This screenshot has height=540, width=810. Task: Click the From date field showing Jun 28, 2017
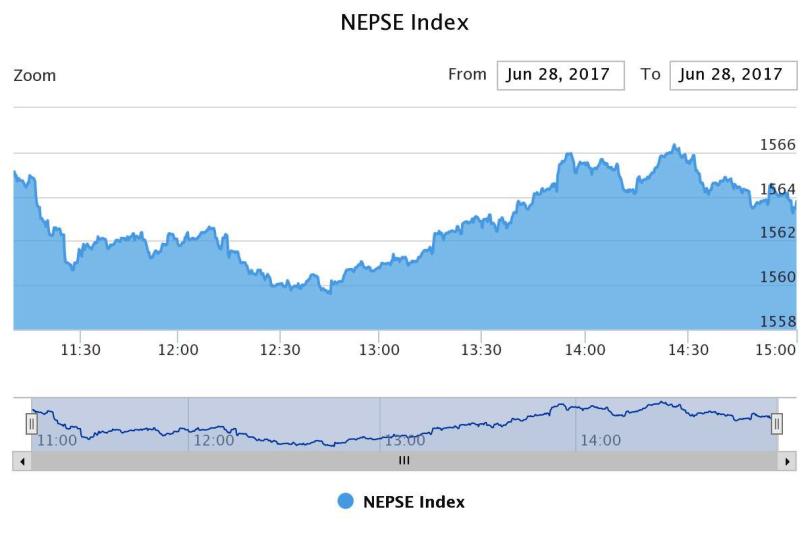[560, 75]
